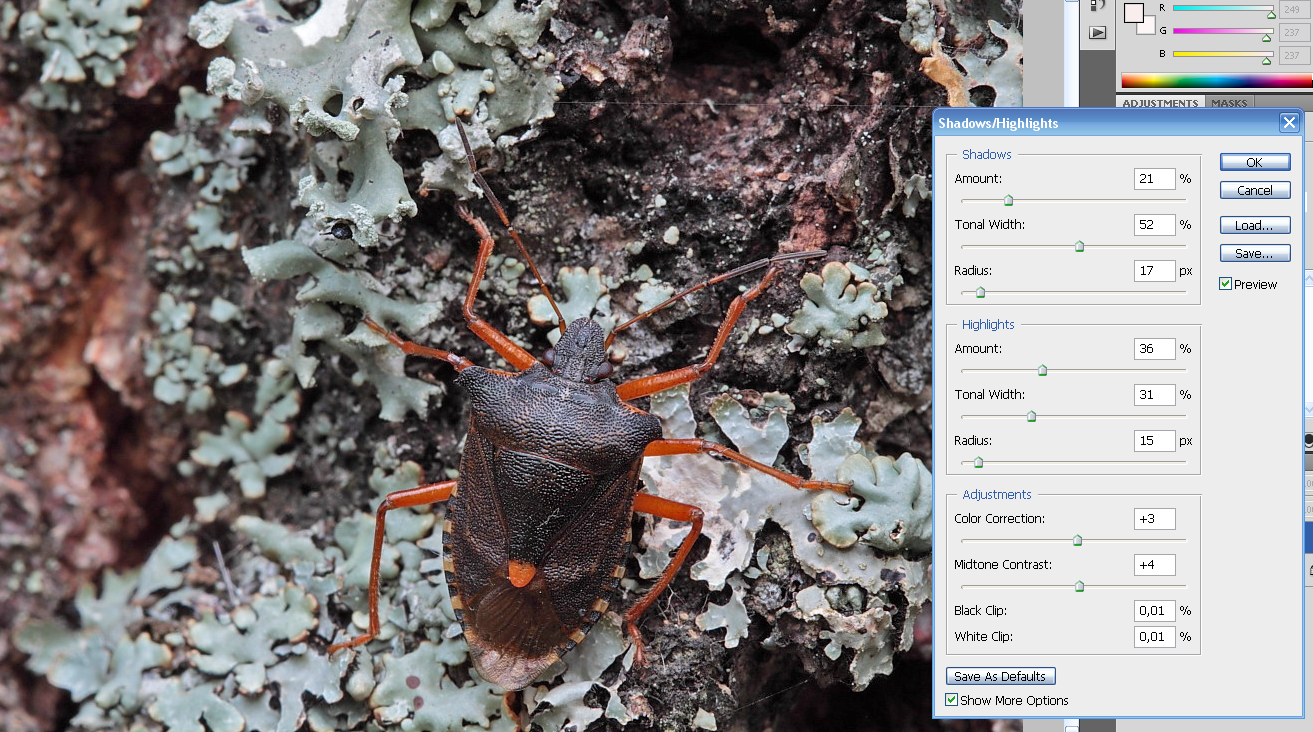The height and width of the screenshot is (732, 1313).
Task: Close the Shadows/Highlights dialog
Action: pyautogui.click(x=1288, y=123)
